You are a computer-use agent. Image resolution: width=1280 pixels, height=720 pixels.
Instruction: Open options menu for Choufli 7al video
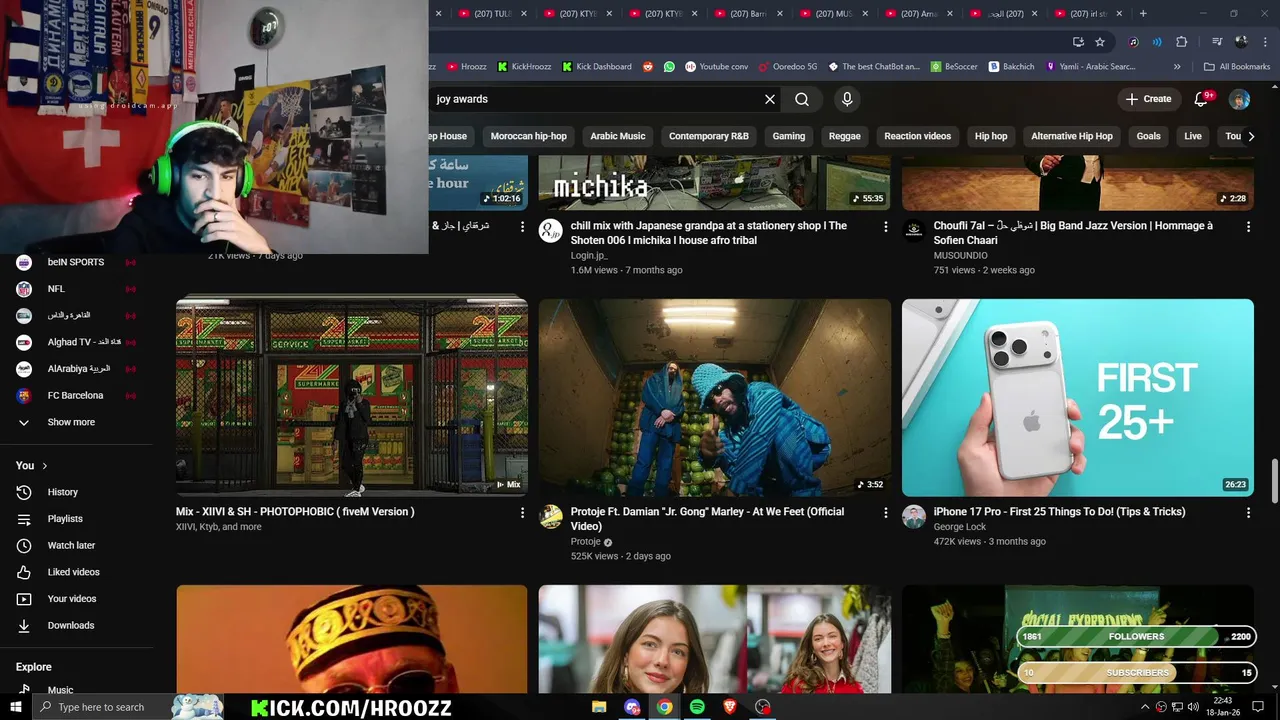(x=1248, y=227)
